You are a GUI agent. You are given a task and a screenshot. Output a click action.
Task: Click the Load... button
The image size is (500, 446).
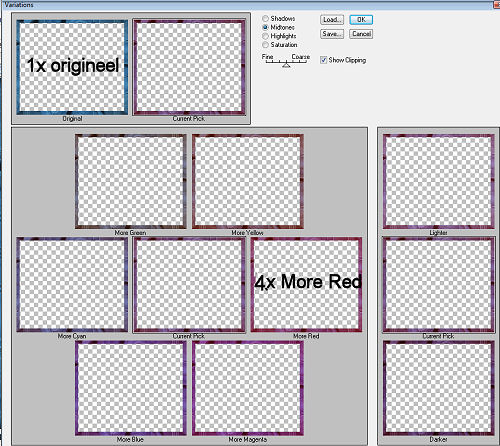pos(332,20)
